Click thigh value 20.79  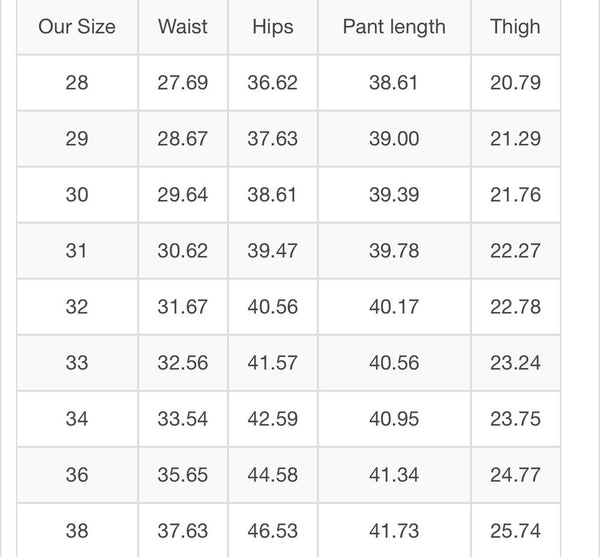(515, 83)
